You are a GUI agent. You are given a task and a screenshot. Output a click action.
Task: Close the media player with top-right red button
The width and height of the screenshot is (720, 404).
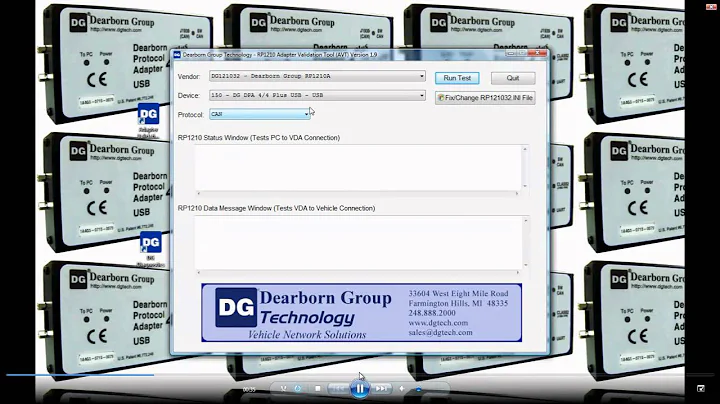[711, 6]
